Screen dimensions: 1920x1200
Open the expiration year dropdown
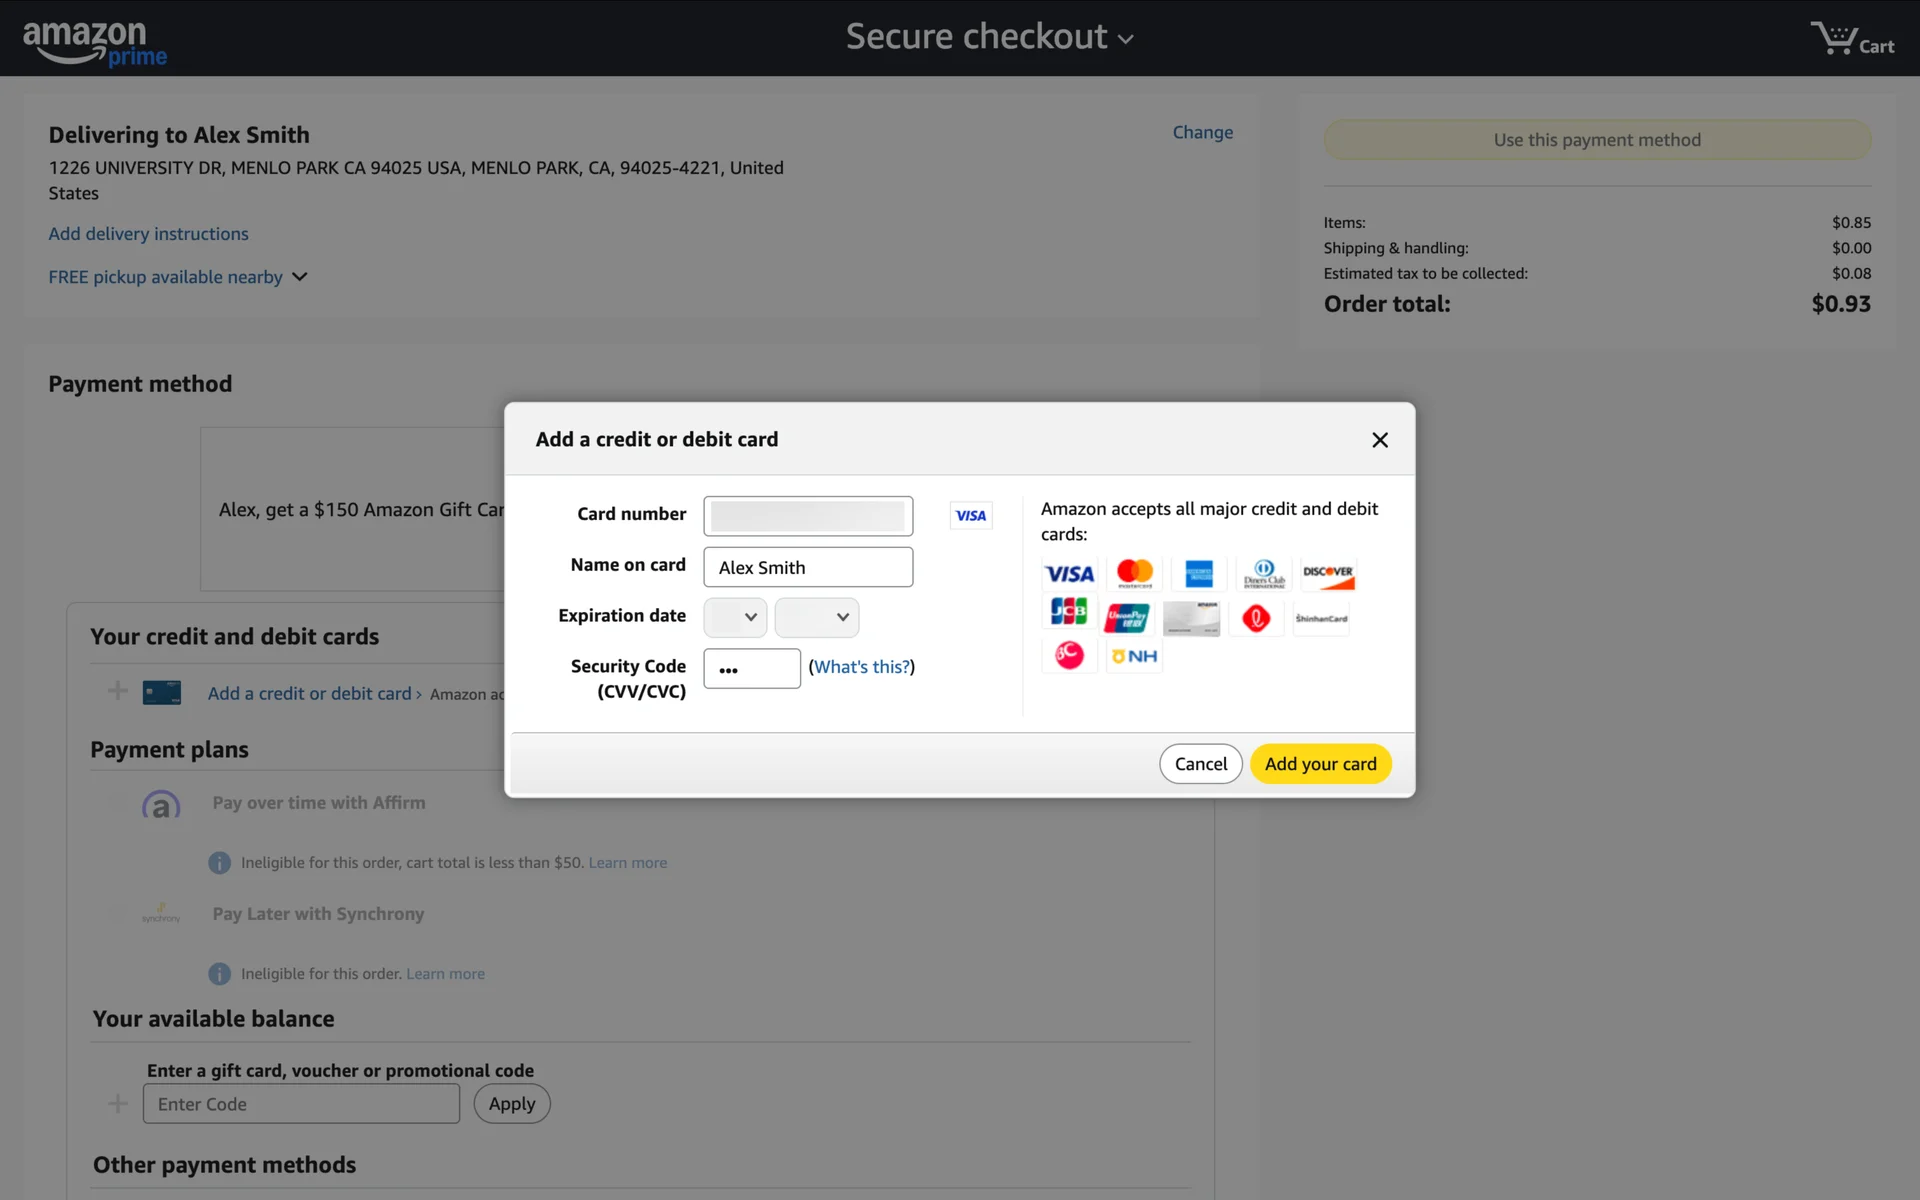(816, 617)
